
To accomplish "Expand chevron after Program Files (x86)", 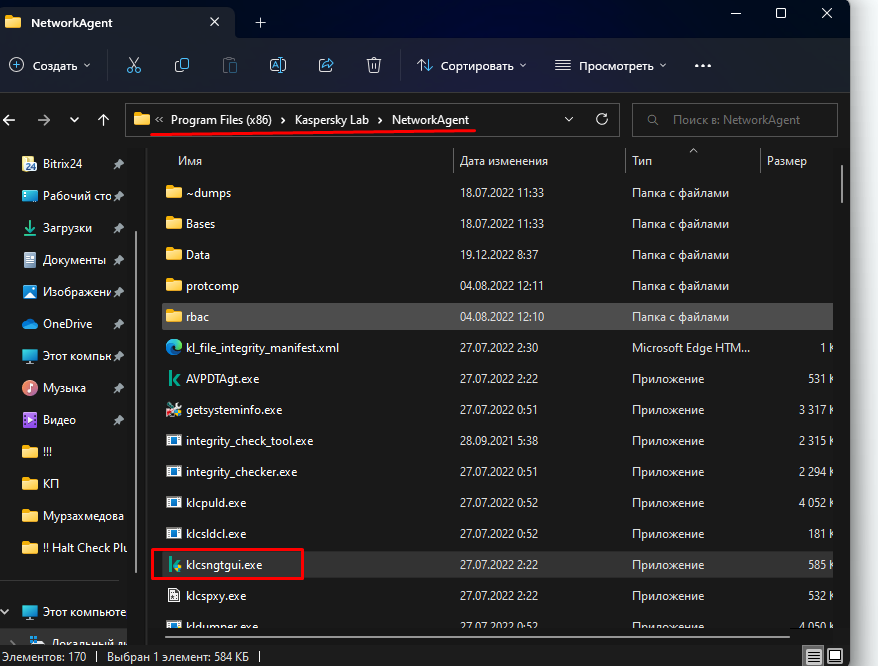I will tap(283, 120).
